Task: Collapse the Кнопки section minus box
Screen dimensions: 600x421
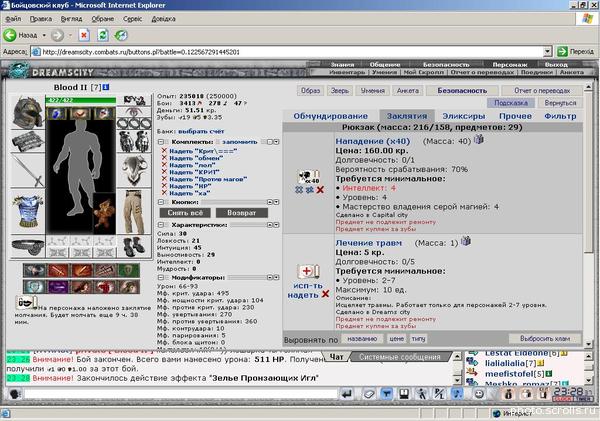Action: (161, 202)
